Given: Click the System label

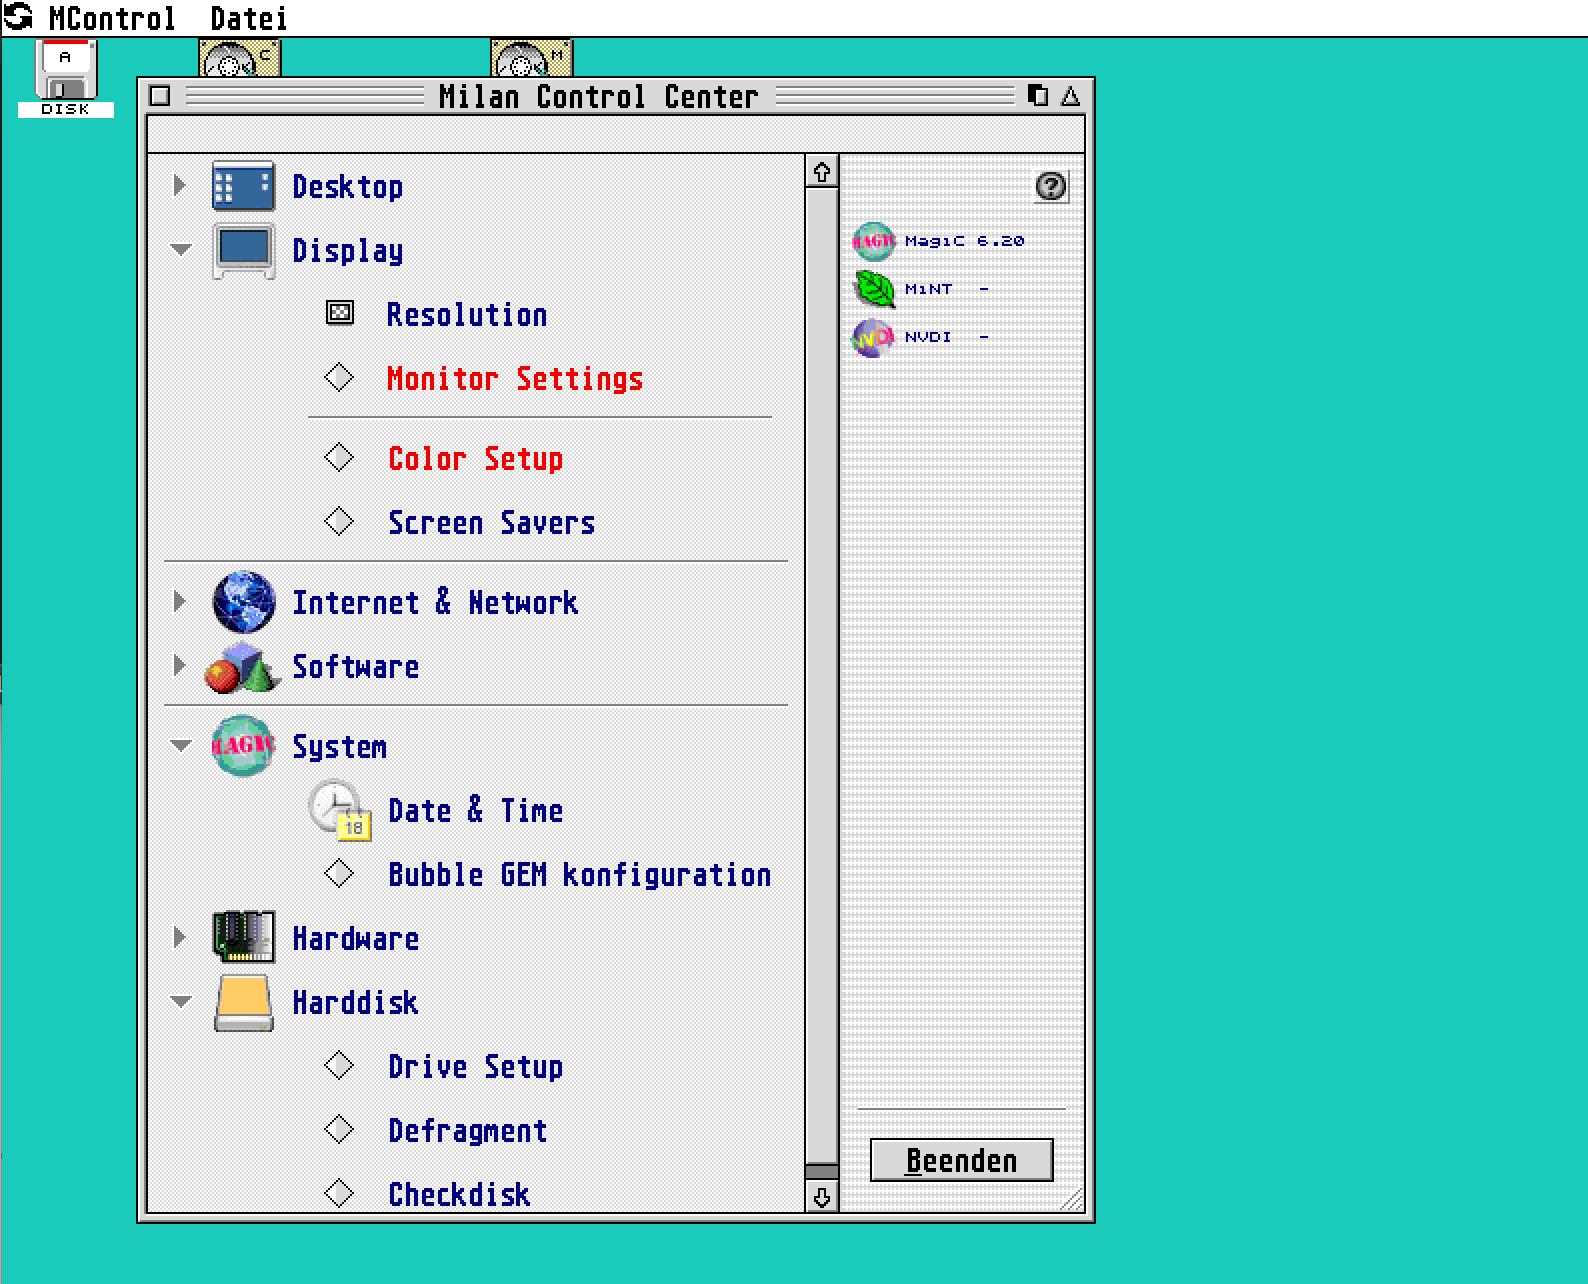Looking at the screenshot, I should click(339, 747).
